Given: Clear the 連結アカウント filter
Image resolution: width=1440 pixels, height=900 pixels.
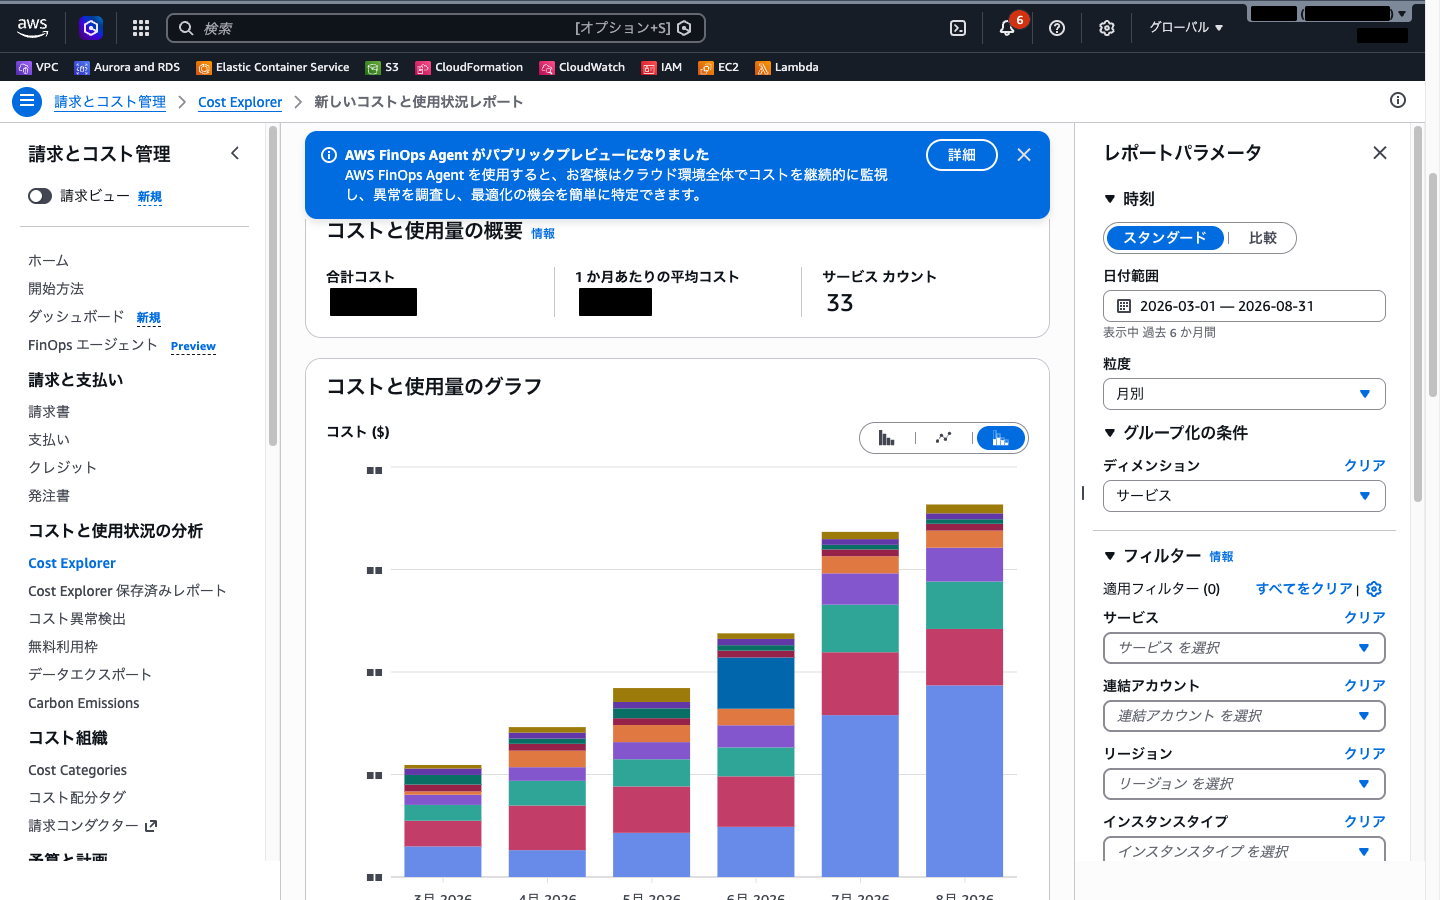Looking at the screenshot, I should pyautogui.click(x=1365, y=686).
